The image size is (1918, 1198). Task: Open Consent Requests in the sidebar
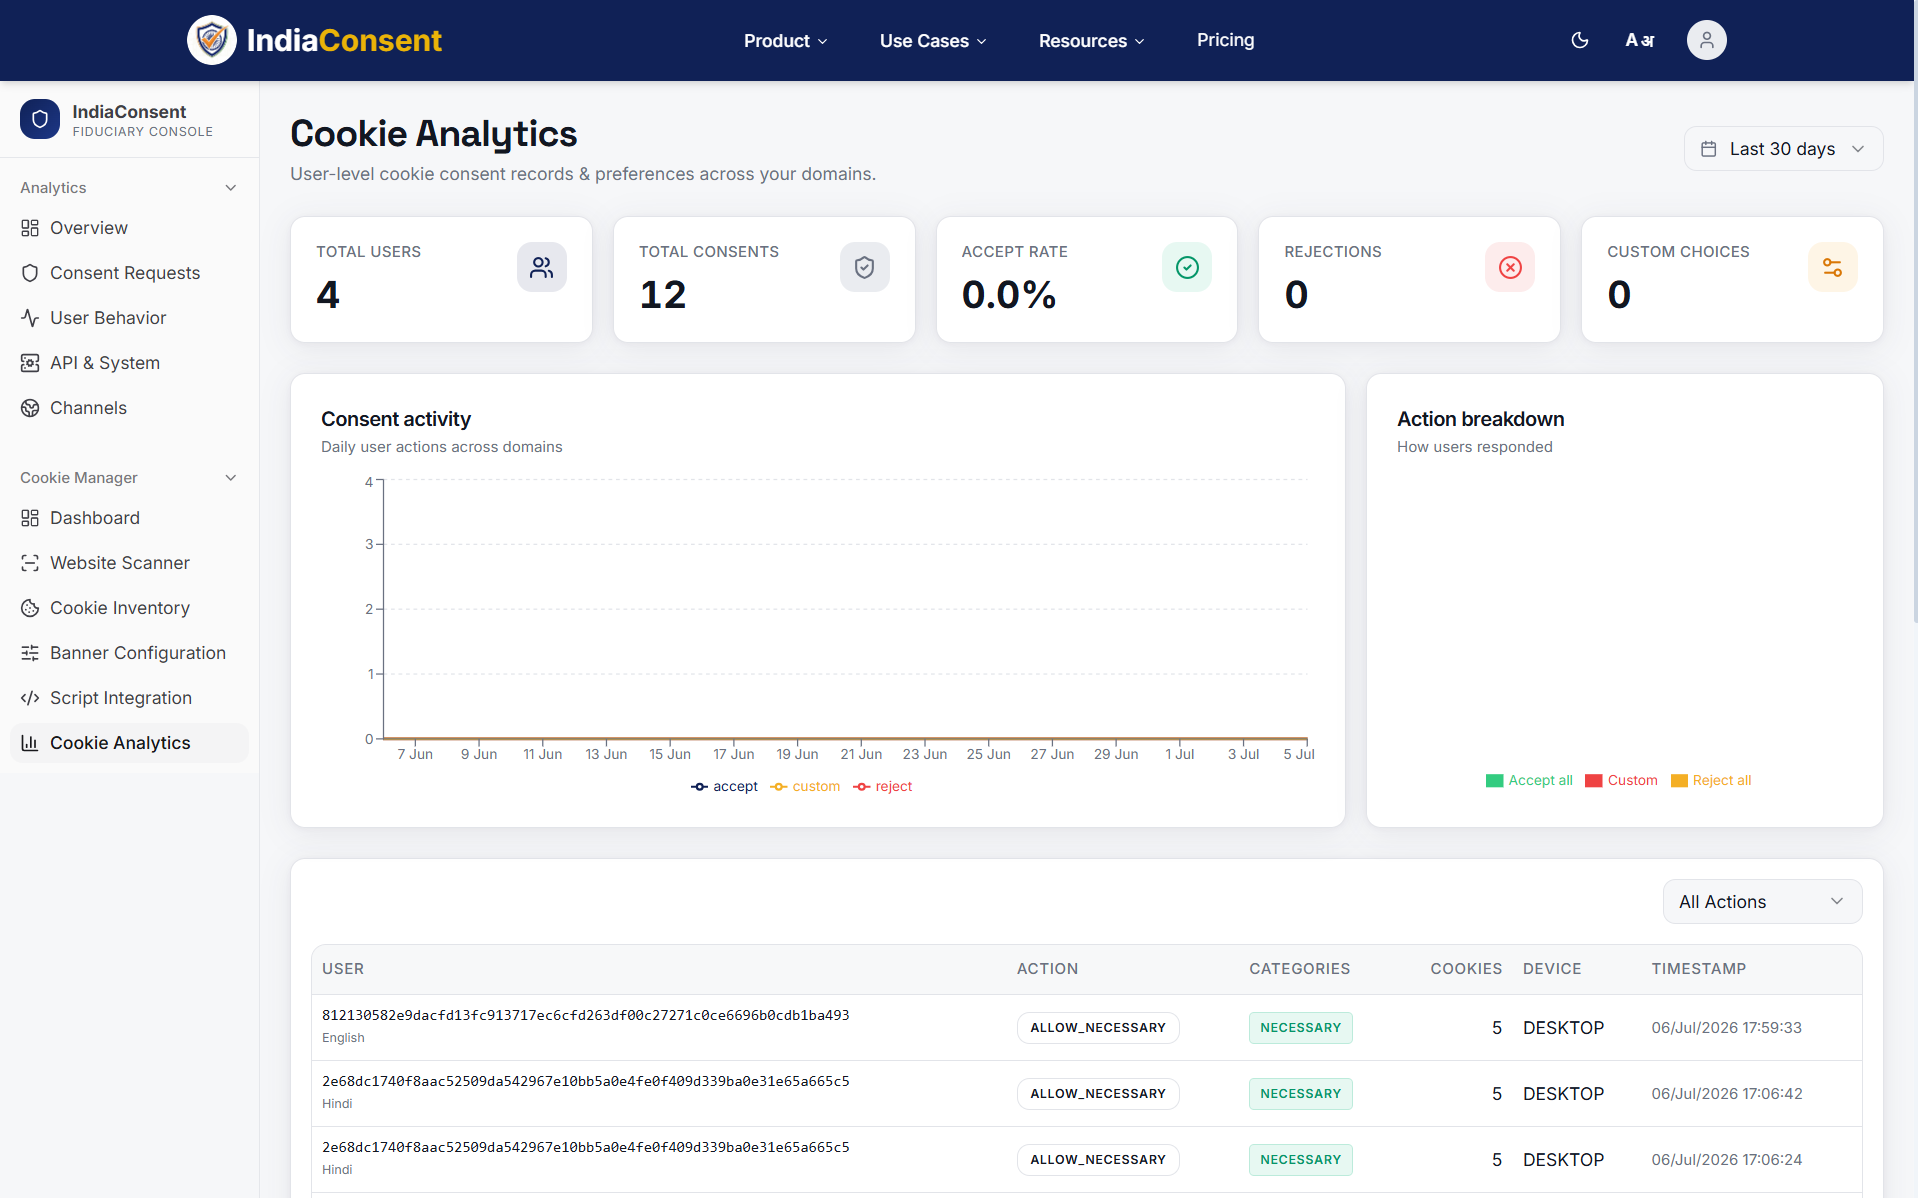click(x=129, y=273)
